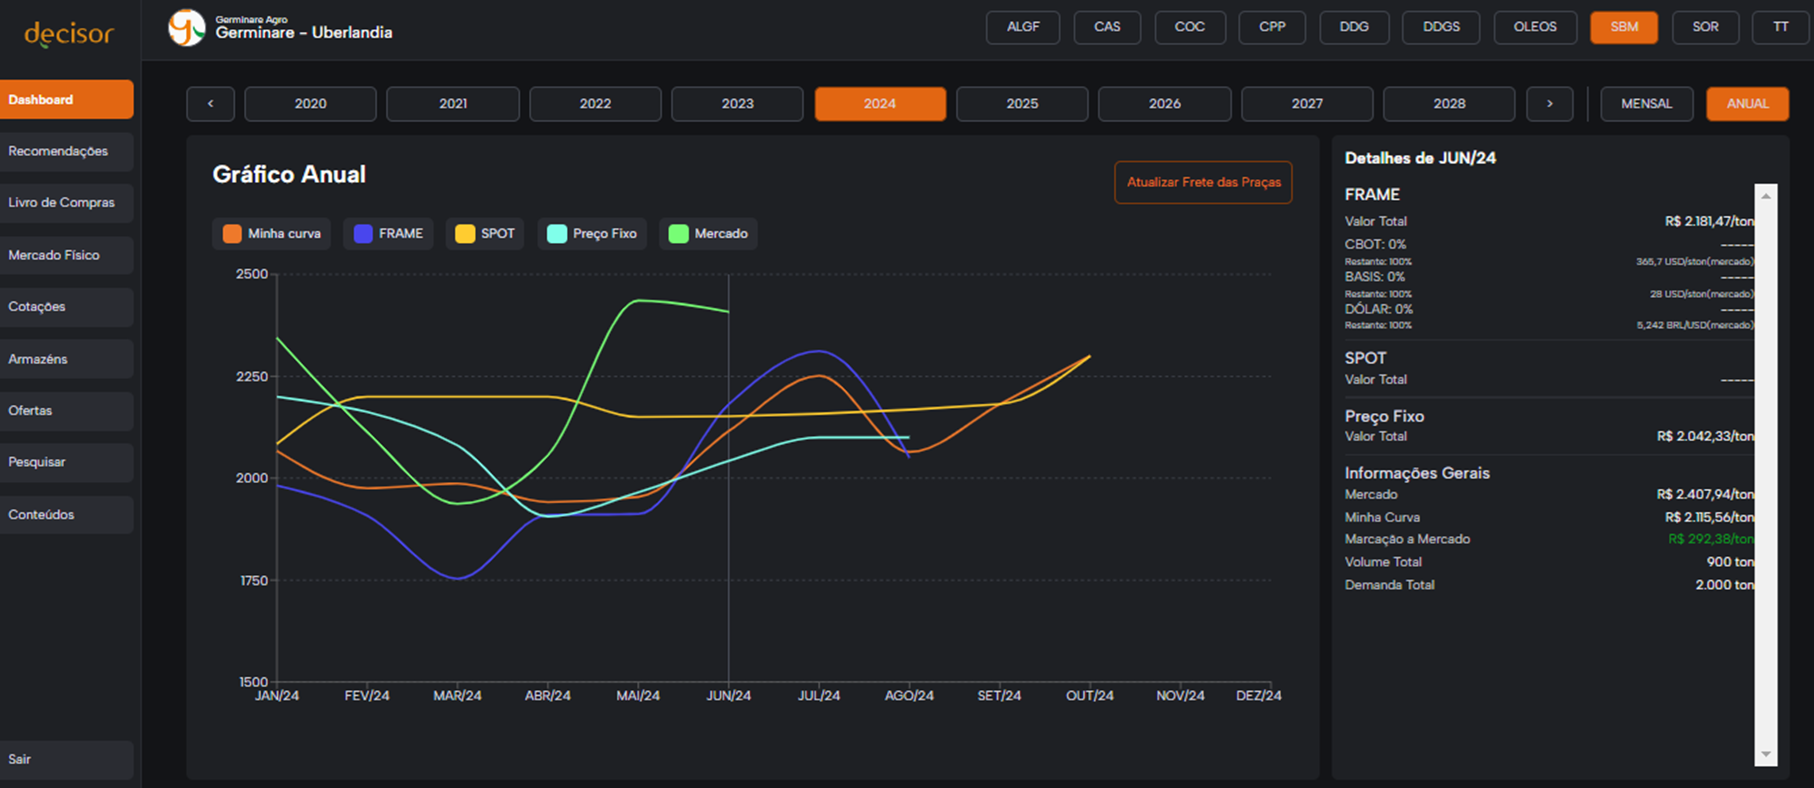1814x788 pixels.
Task: Click Mercado value R$ 2.407,94/ton
Action: click(x=1705, y=495)
